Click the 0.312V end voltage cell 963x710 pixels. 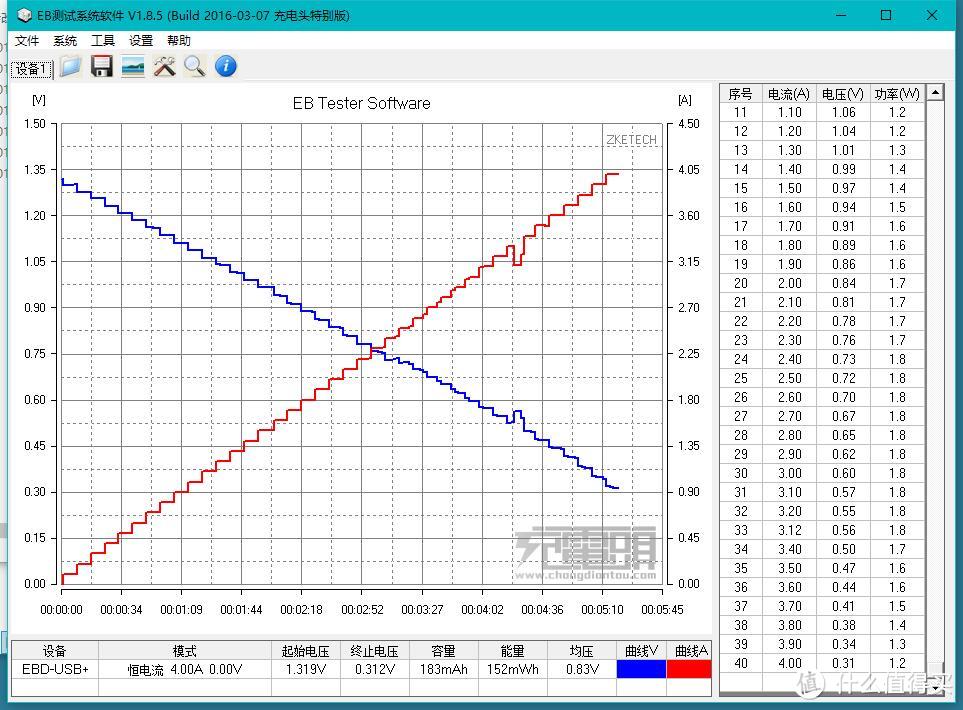click(375, 669)
